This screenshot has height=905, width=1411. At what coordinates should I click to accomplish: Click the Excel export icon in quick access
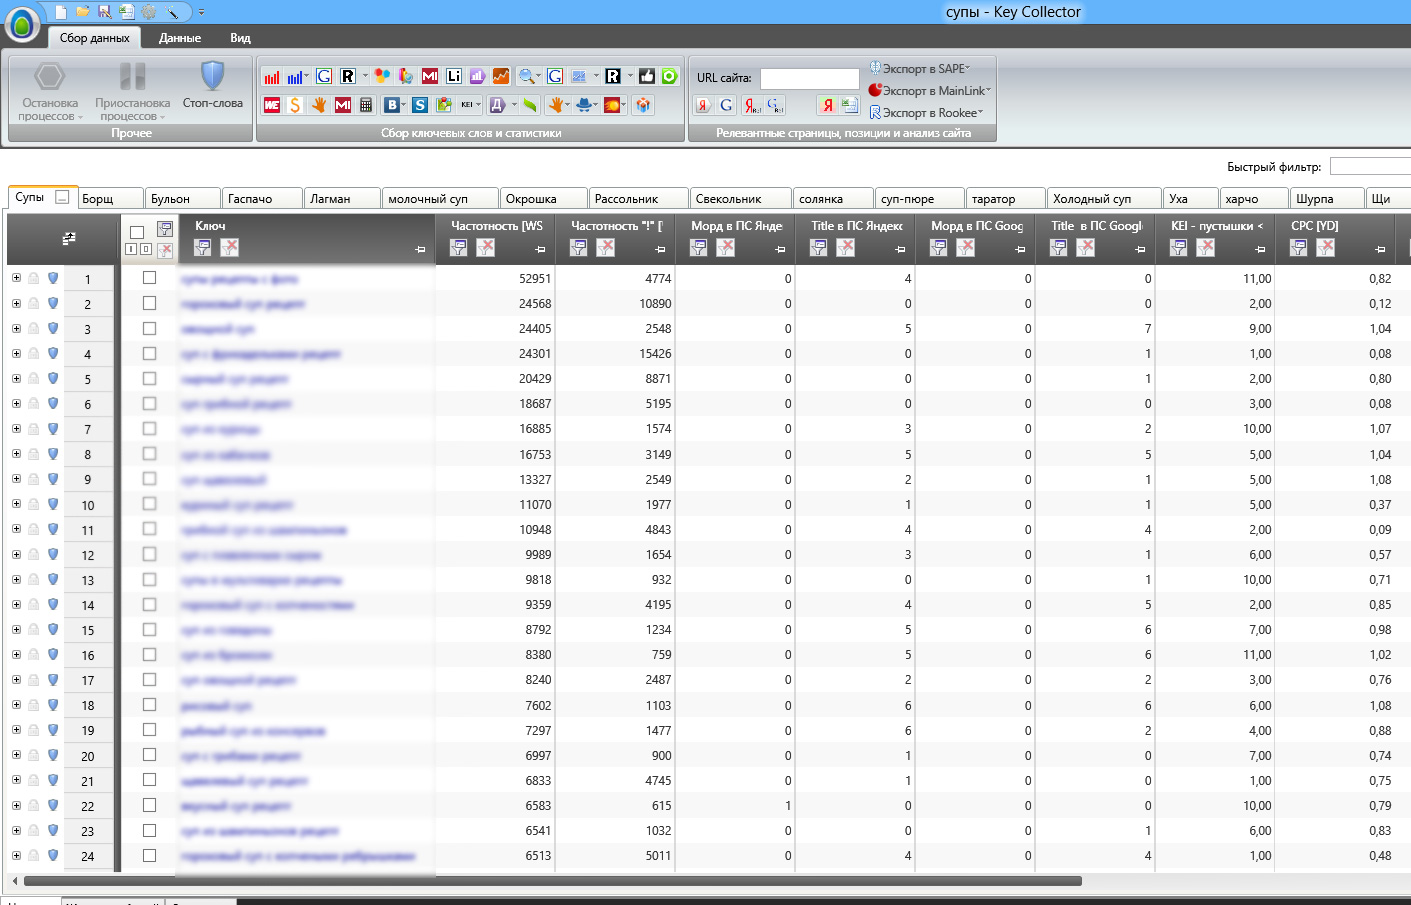point(127,12)
